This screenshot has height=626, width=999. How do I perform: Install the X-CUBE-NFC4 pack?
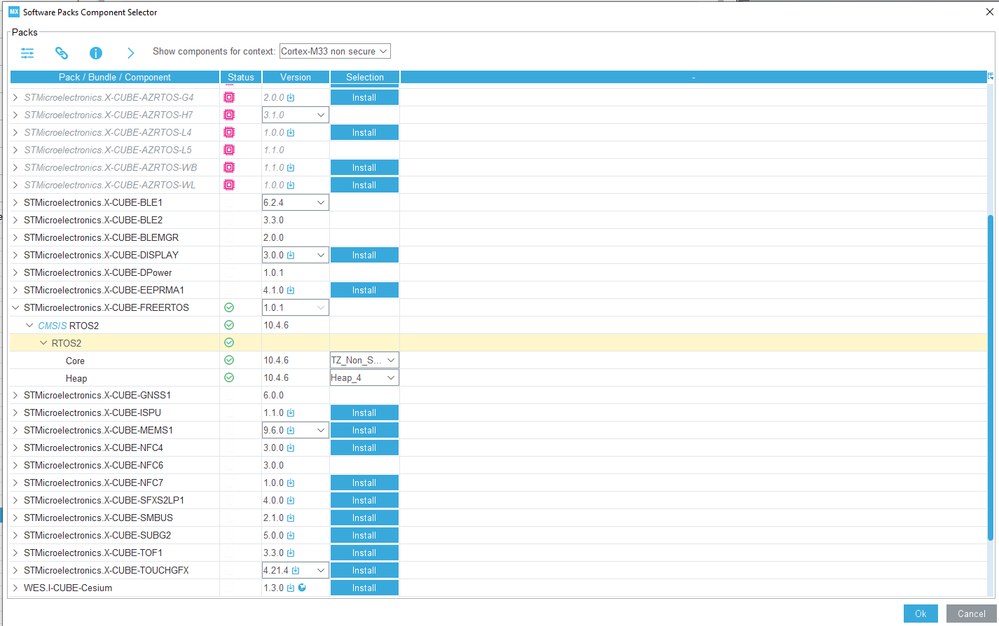(x=364, y=448)
